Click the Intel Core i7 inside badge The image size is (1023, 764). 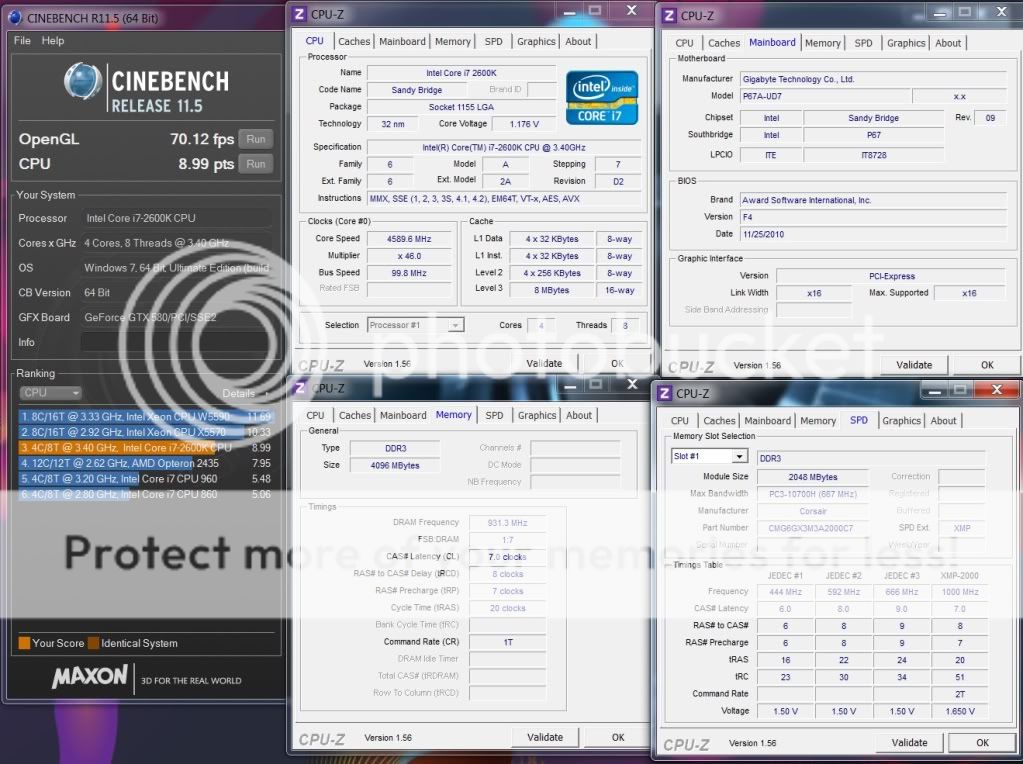tap(602, 98)
